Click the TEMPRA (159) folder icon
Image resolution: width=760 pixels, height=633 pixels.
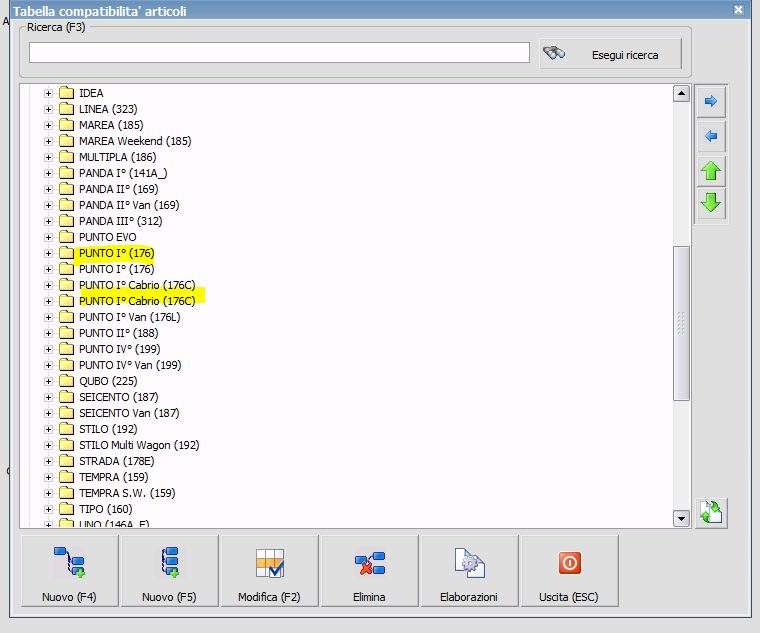[66, 477]
